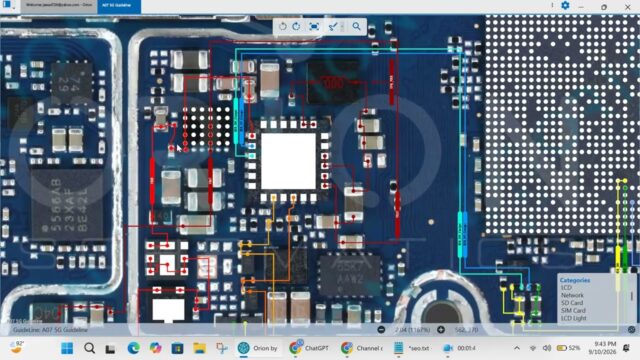Choose LCD Light category
The height and width of the screenshot is (360, 640).
573,318
